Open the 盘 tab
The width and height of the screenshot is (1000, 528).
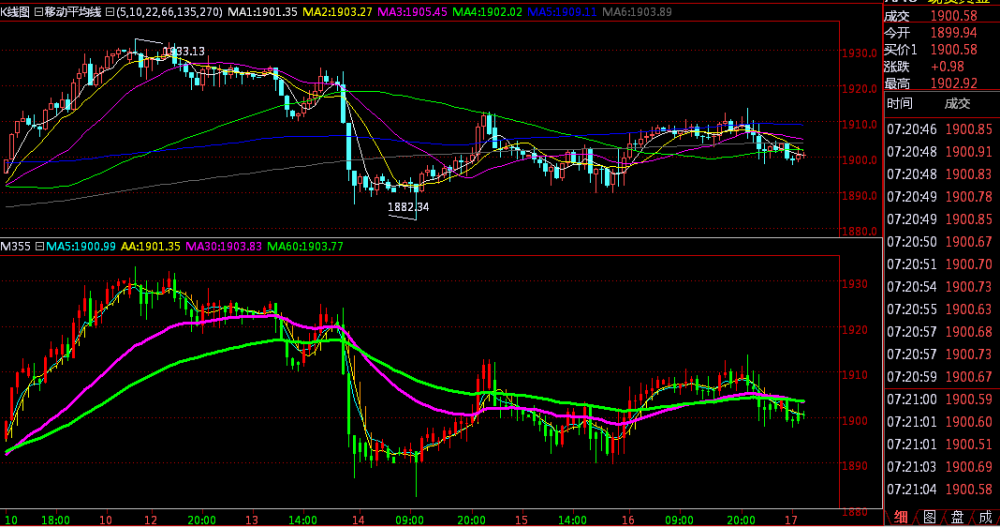[957, 517]
